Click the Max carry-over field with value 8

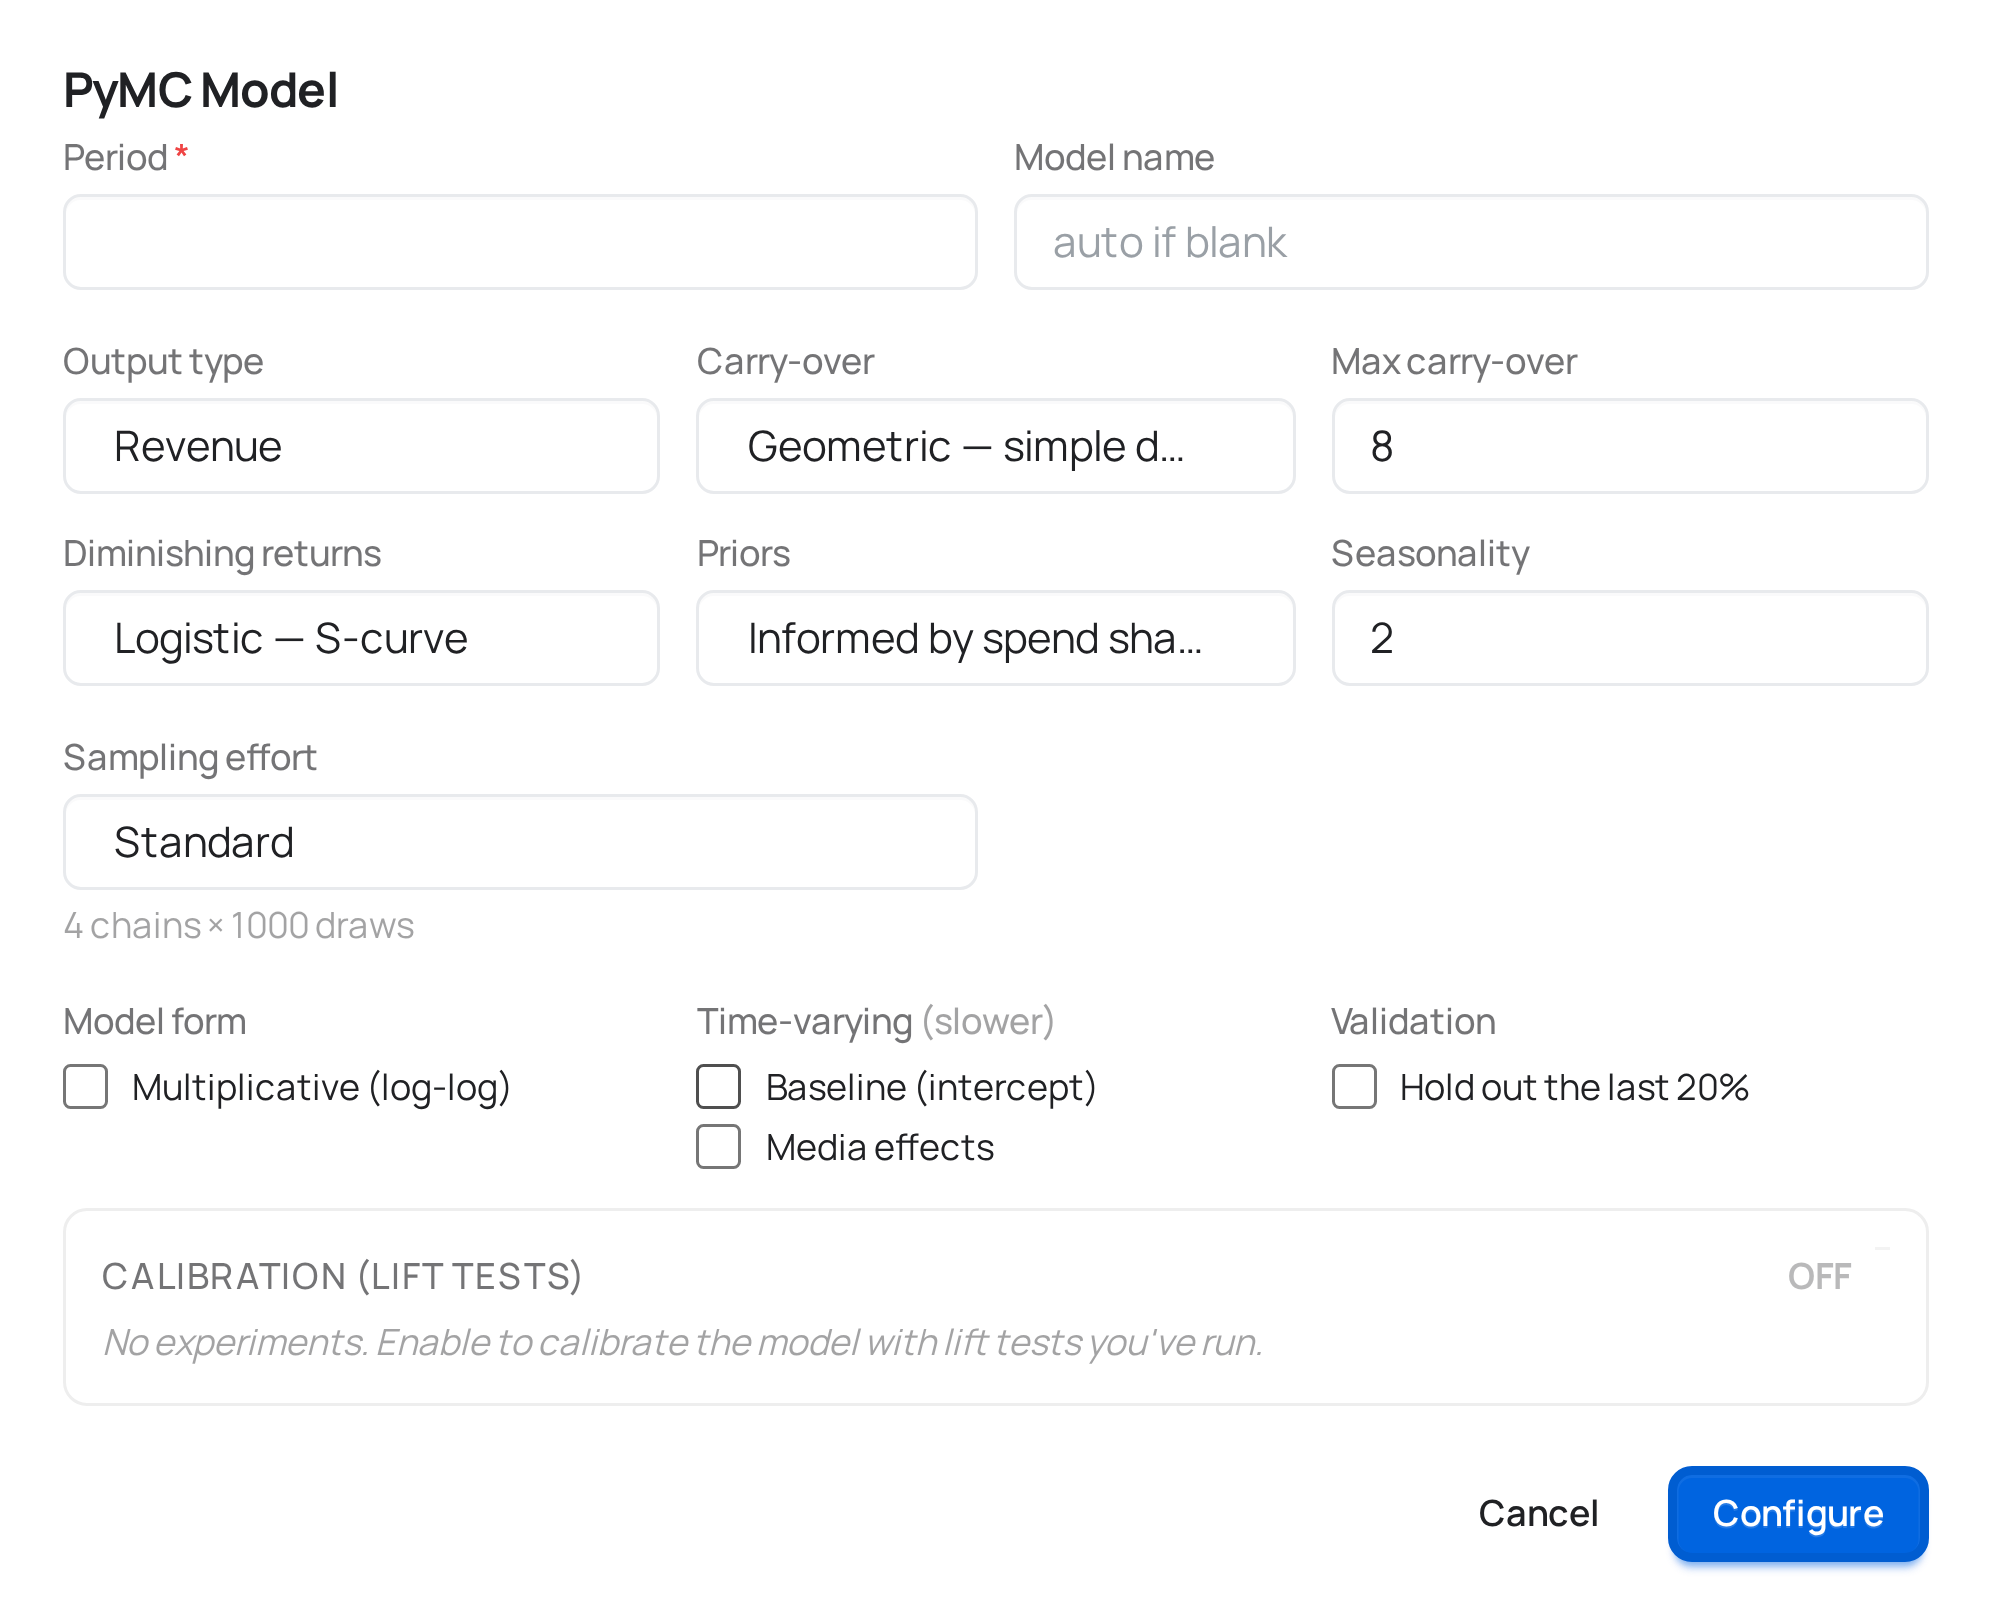pos(1630,446)
